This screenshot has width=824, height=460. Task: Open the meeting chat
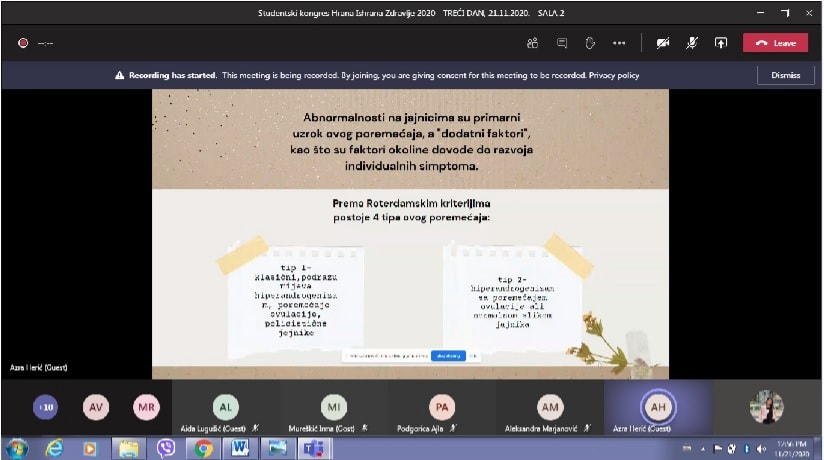tap(562, 43)
